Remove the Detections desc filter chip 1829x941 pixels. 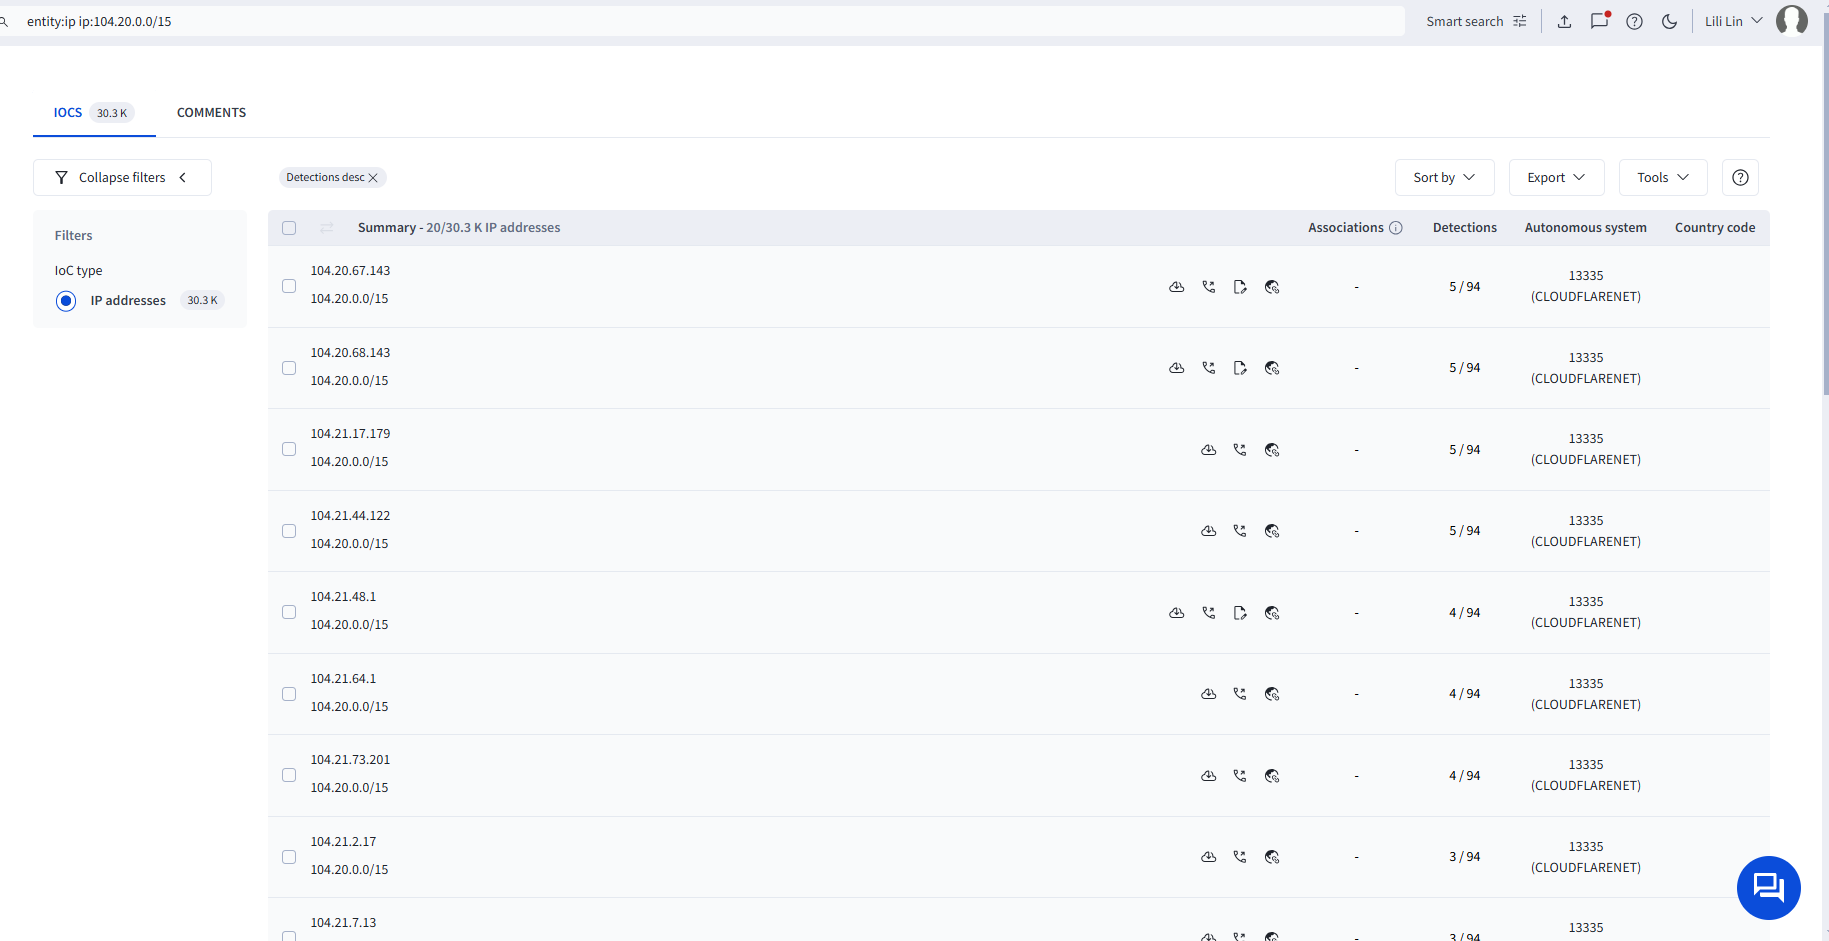(373, 178)
